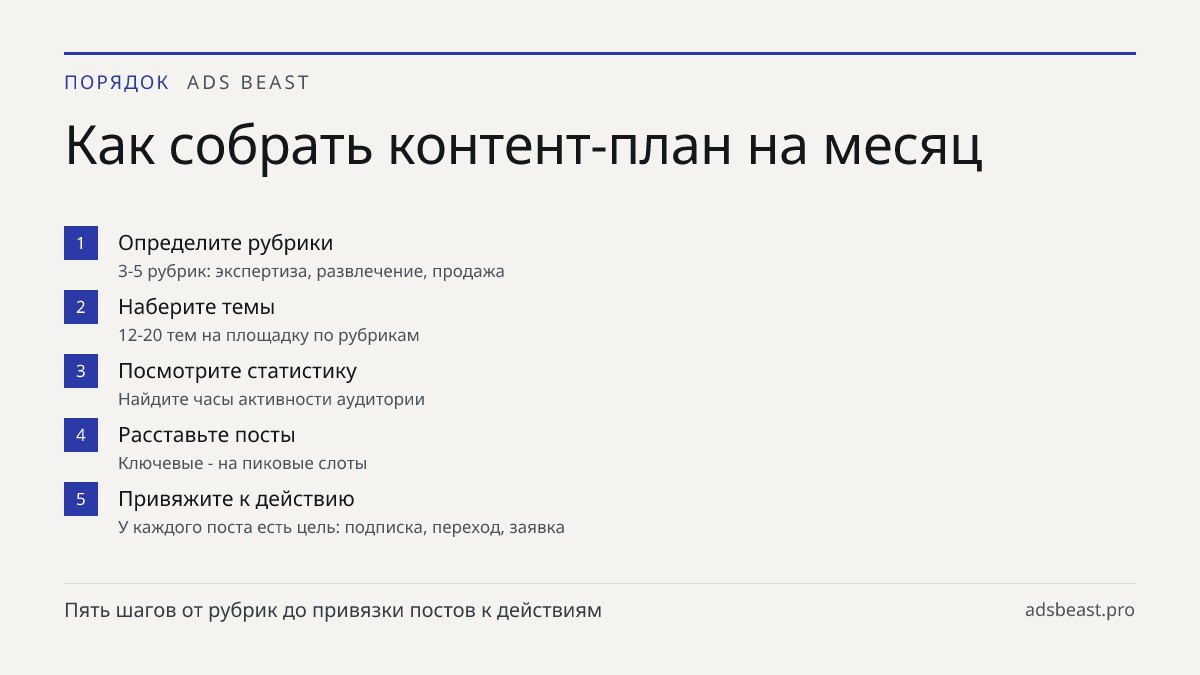
Task: Click text "3-5 рубрик: экспертиза, развлечение, продажа"
Action: coord(311,271)
